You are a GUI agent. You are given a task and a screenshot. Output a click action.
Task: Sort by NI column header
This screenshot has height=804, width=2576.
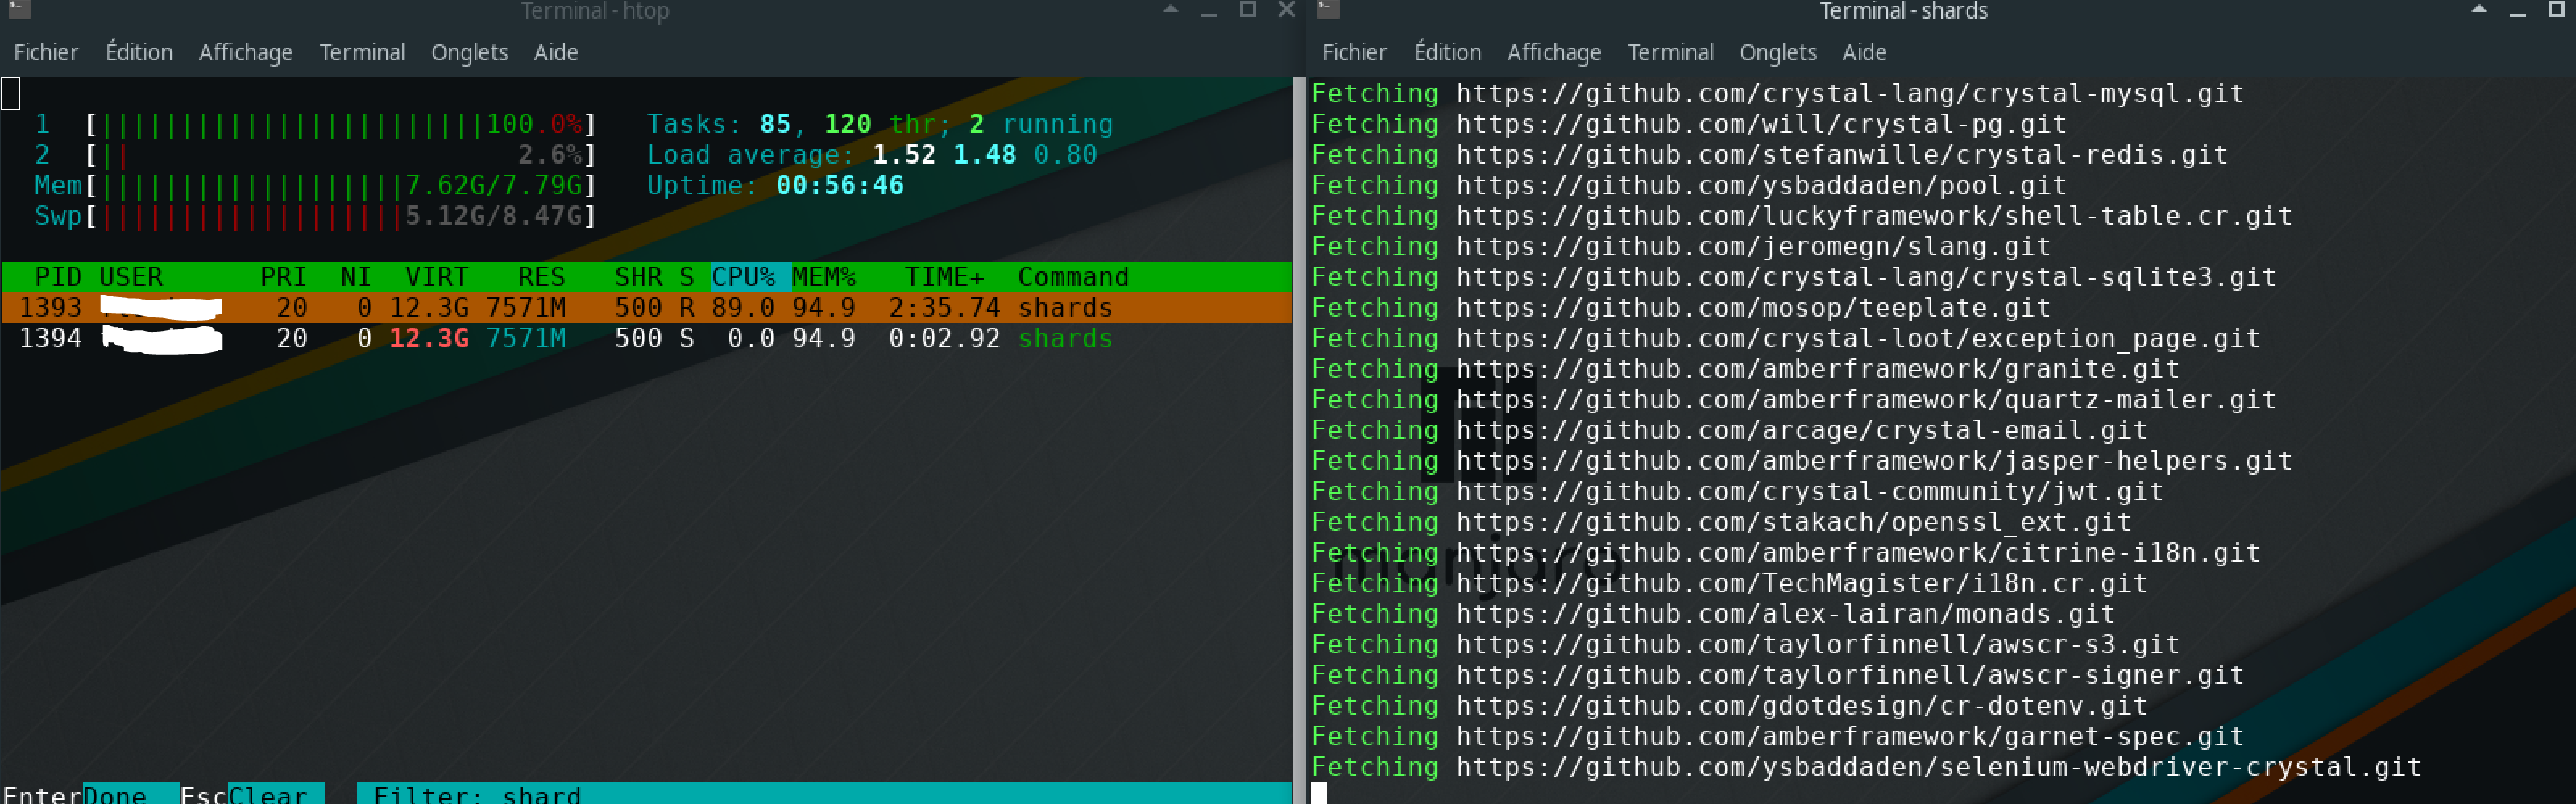click(x=355, y=277)
